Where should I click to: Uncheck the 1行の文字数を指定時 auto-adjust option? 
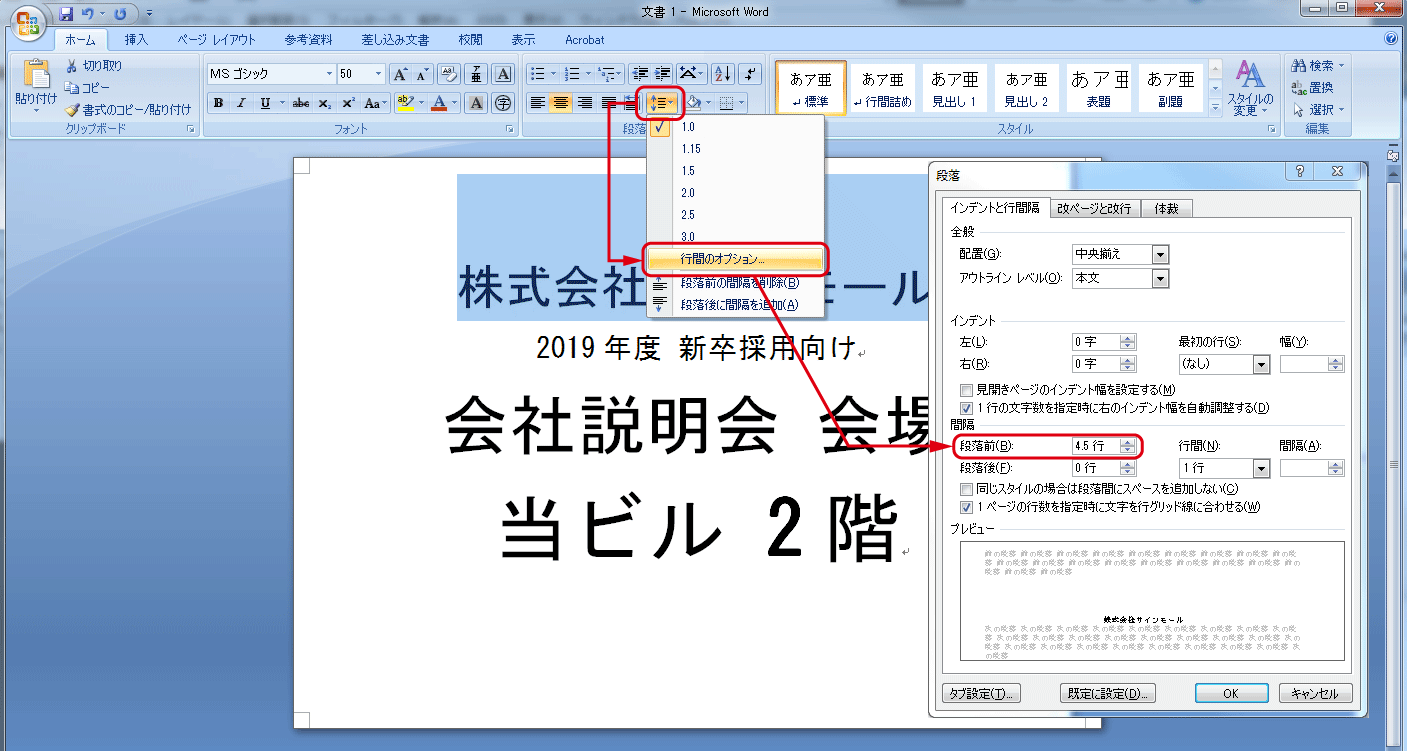(966, 407)
